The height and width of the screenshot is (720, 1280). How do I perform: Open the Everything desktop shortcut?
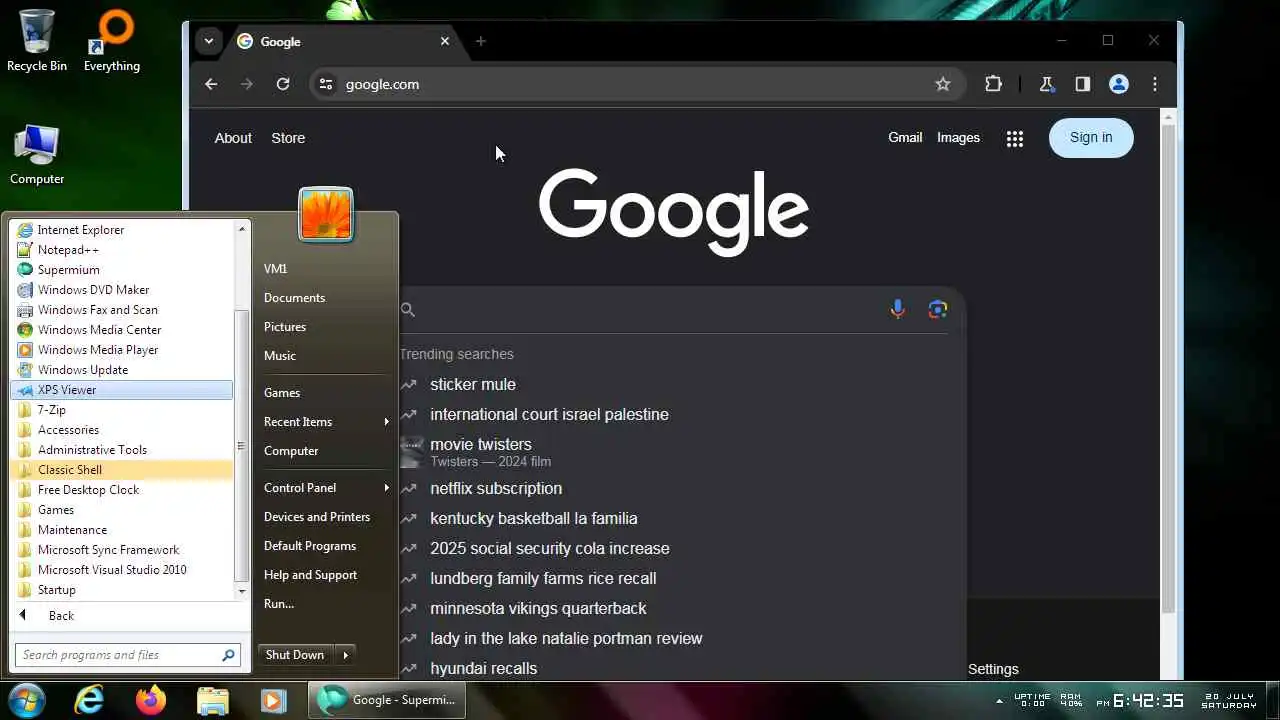tap(112, 40)
